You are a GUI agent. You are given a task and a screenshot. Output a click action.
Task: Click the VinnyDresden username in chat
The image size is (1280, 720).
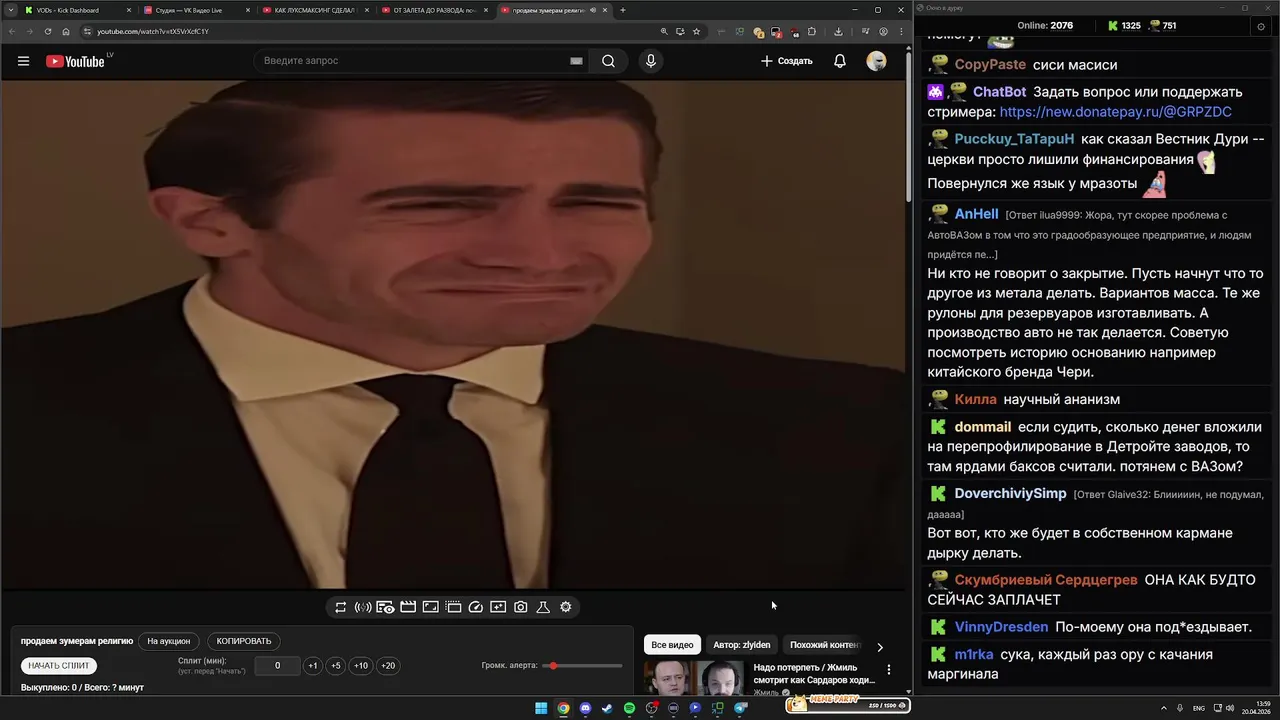click(x=1001, y=627)
